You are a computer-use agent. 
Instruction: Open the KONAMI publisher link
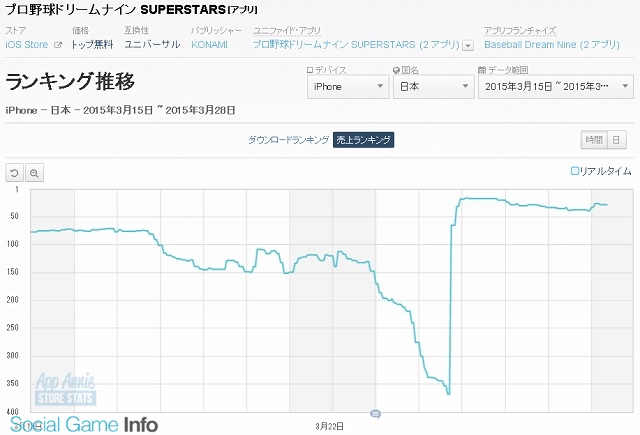click(209, 45)
